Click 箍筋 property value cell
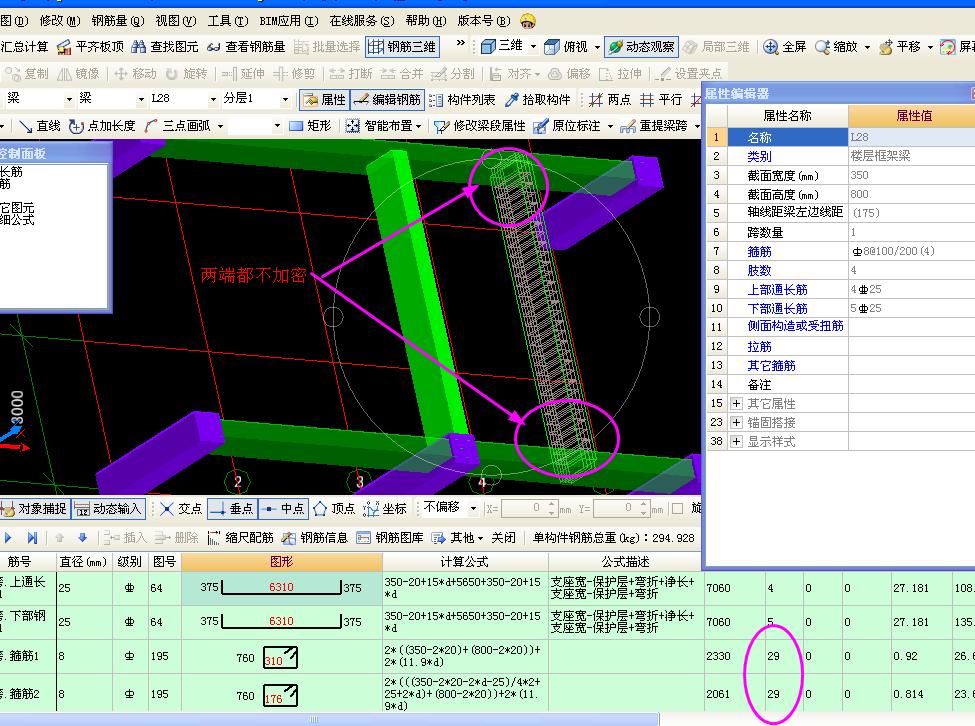 point(912,251)
